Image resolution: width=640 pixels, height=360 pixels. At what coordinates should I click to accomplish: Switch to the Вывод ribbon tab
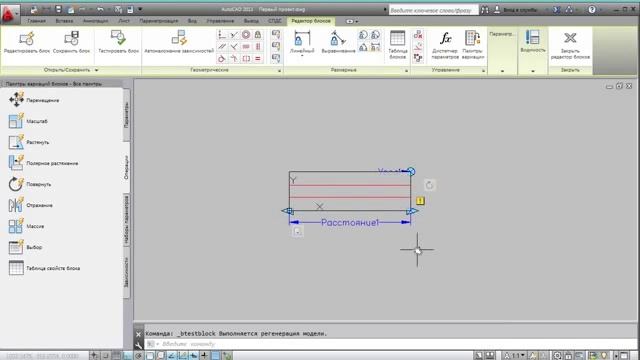251,21
